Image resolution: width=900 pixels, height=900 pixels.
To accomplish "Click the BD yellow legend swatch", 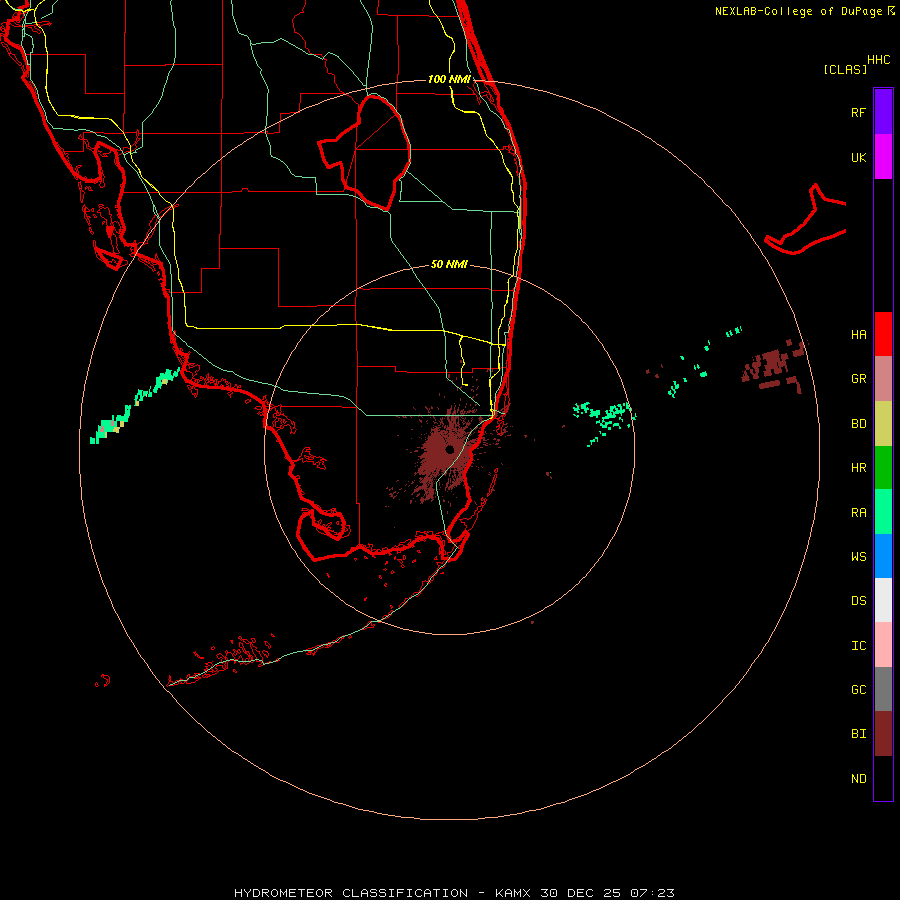I will [x=883, y=424].
